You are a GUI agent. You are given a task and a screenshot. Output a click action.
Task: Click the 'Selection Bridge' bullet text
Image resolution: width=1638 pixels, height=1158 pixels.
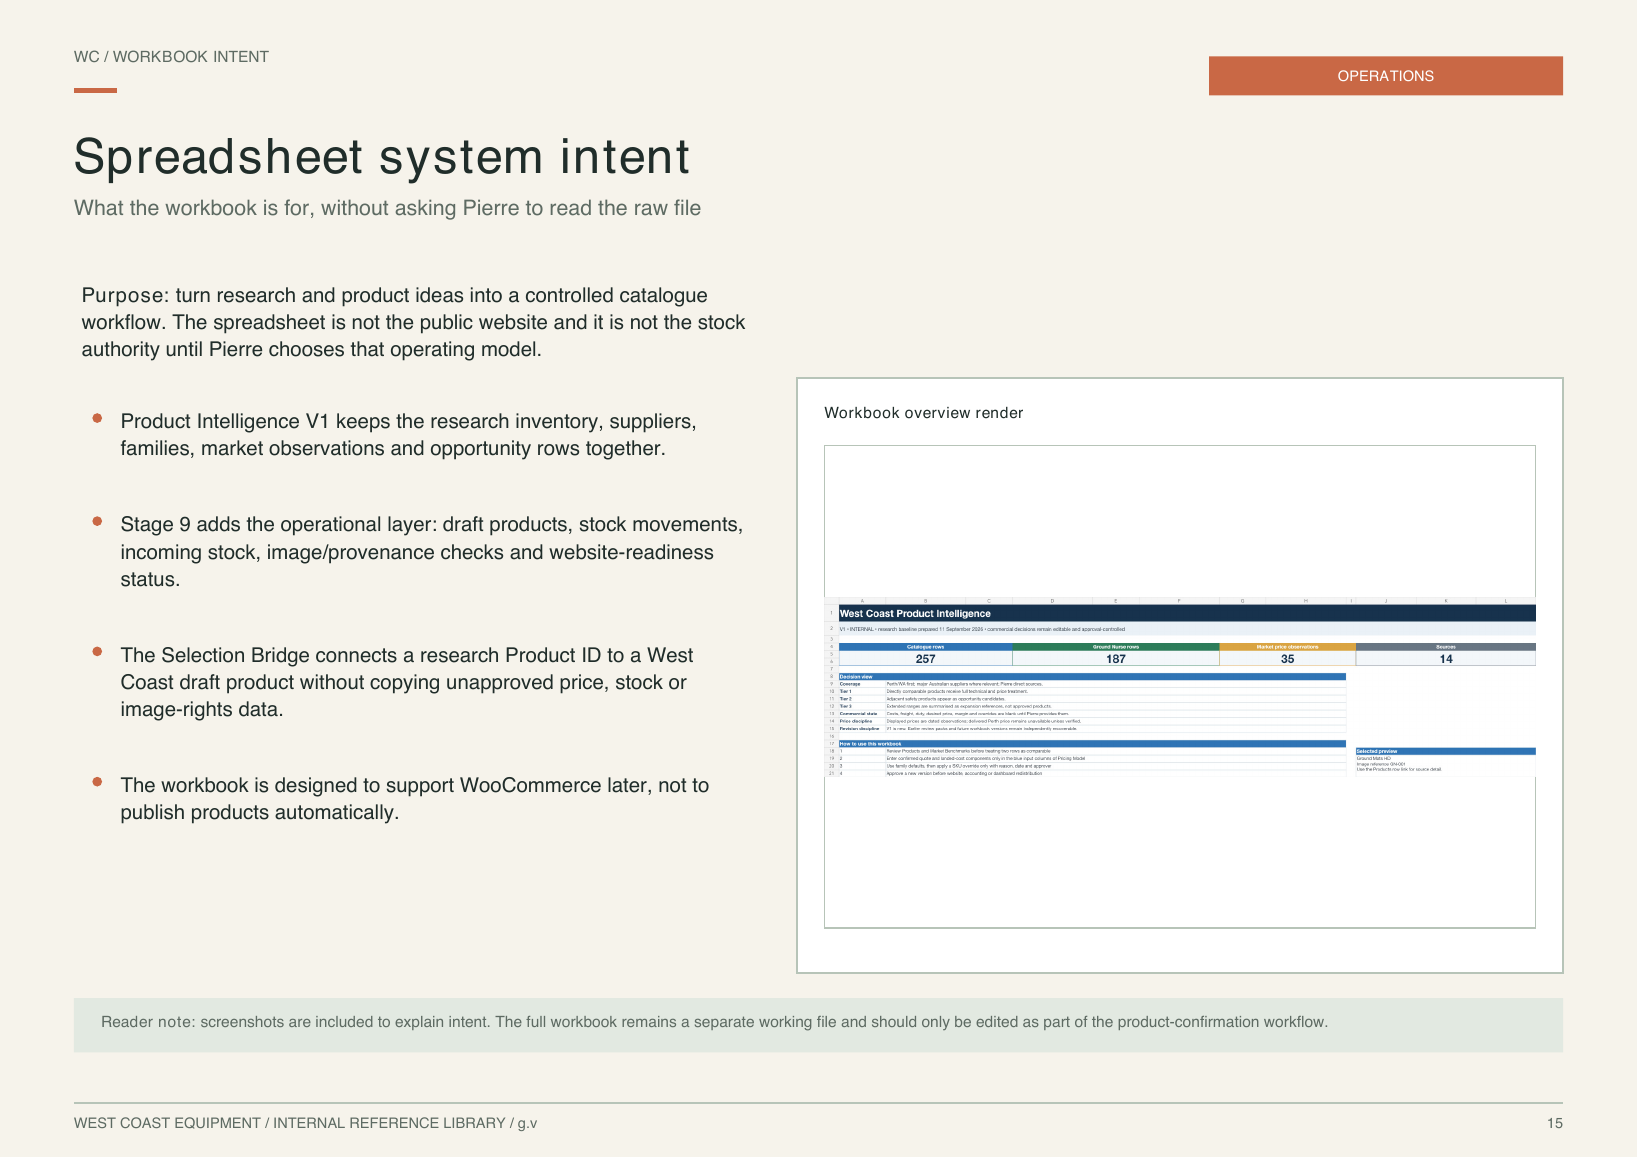click(x=407, y=682)
